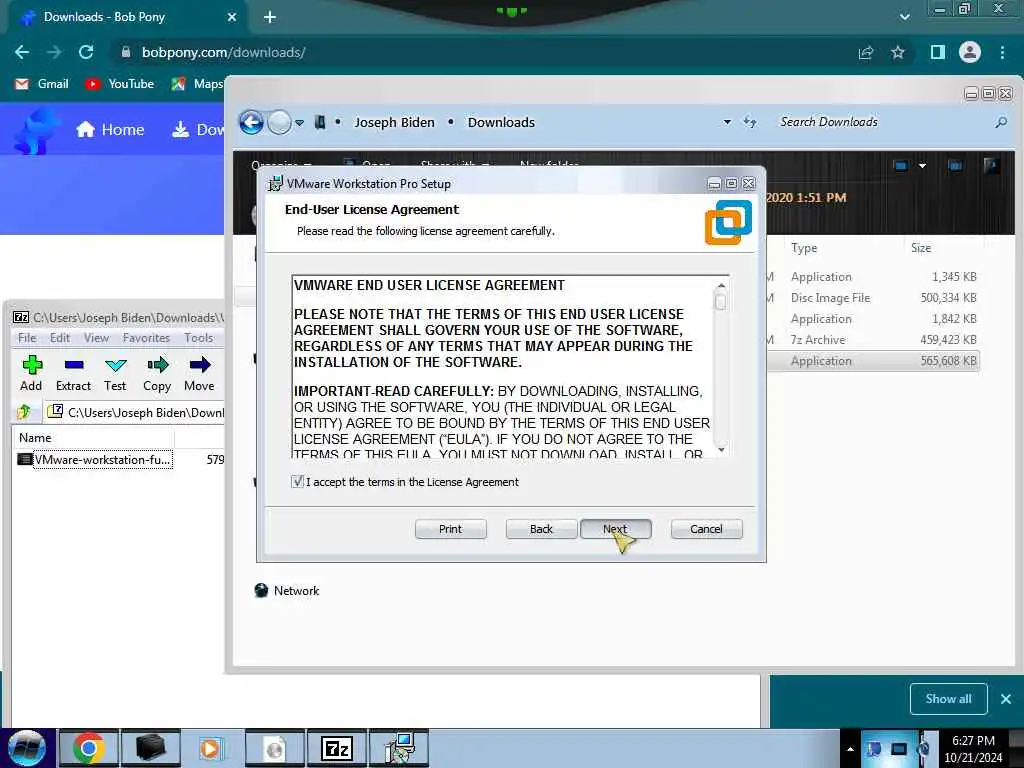
Task: Select Joseph Biden in Explorer address path
Action: coord(394,122)
